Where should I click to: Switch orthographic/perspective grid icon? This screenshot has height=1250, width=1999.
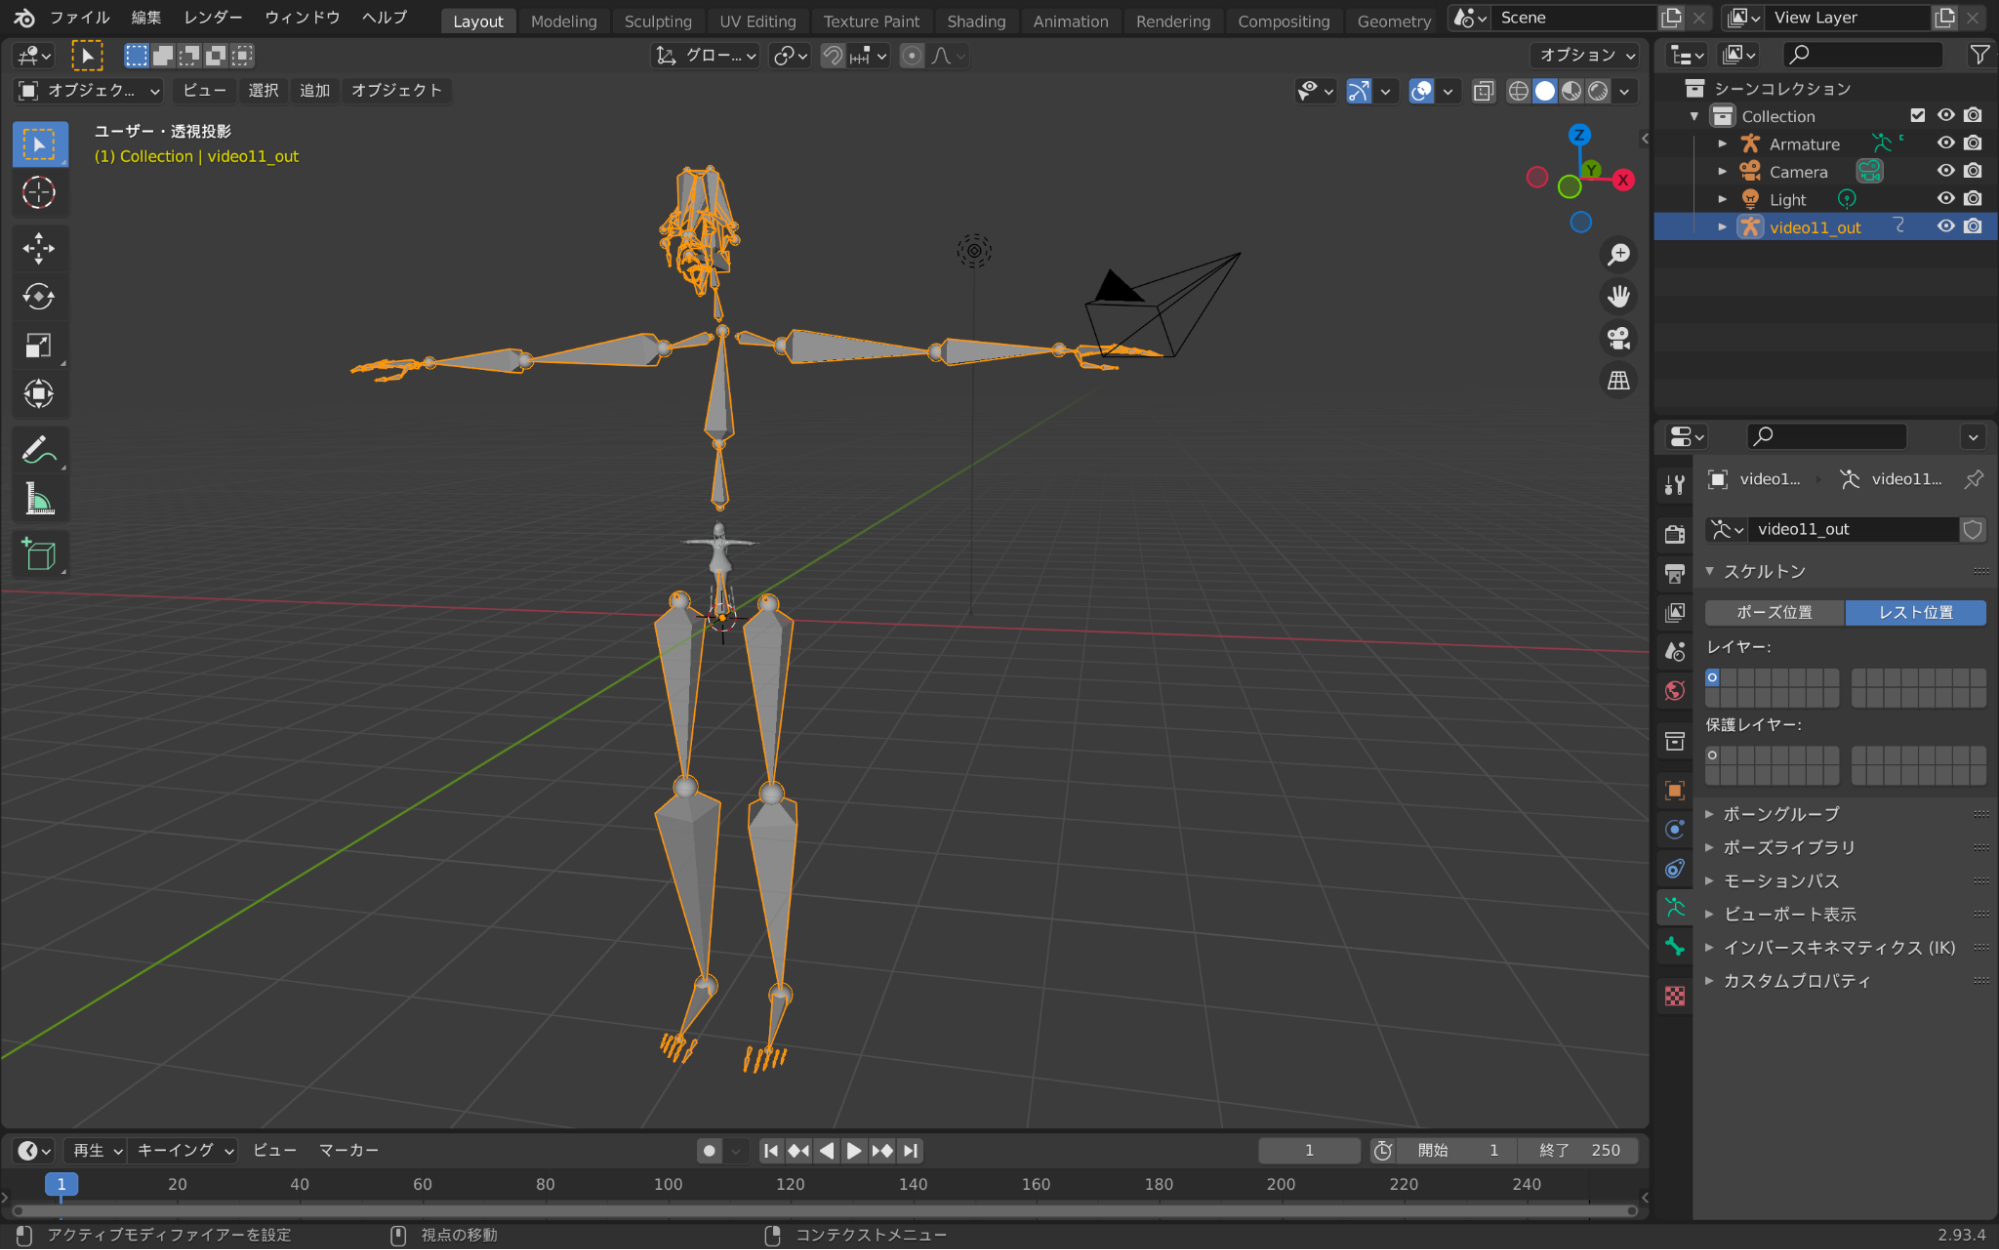[1618, 380]
